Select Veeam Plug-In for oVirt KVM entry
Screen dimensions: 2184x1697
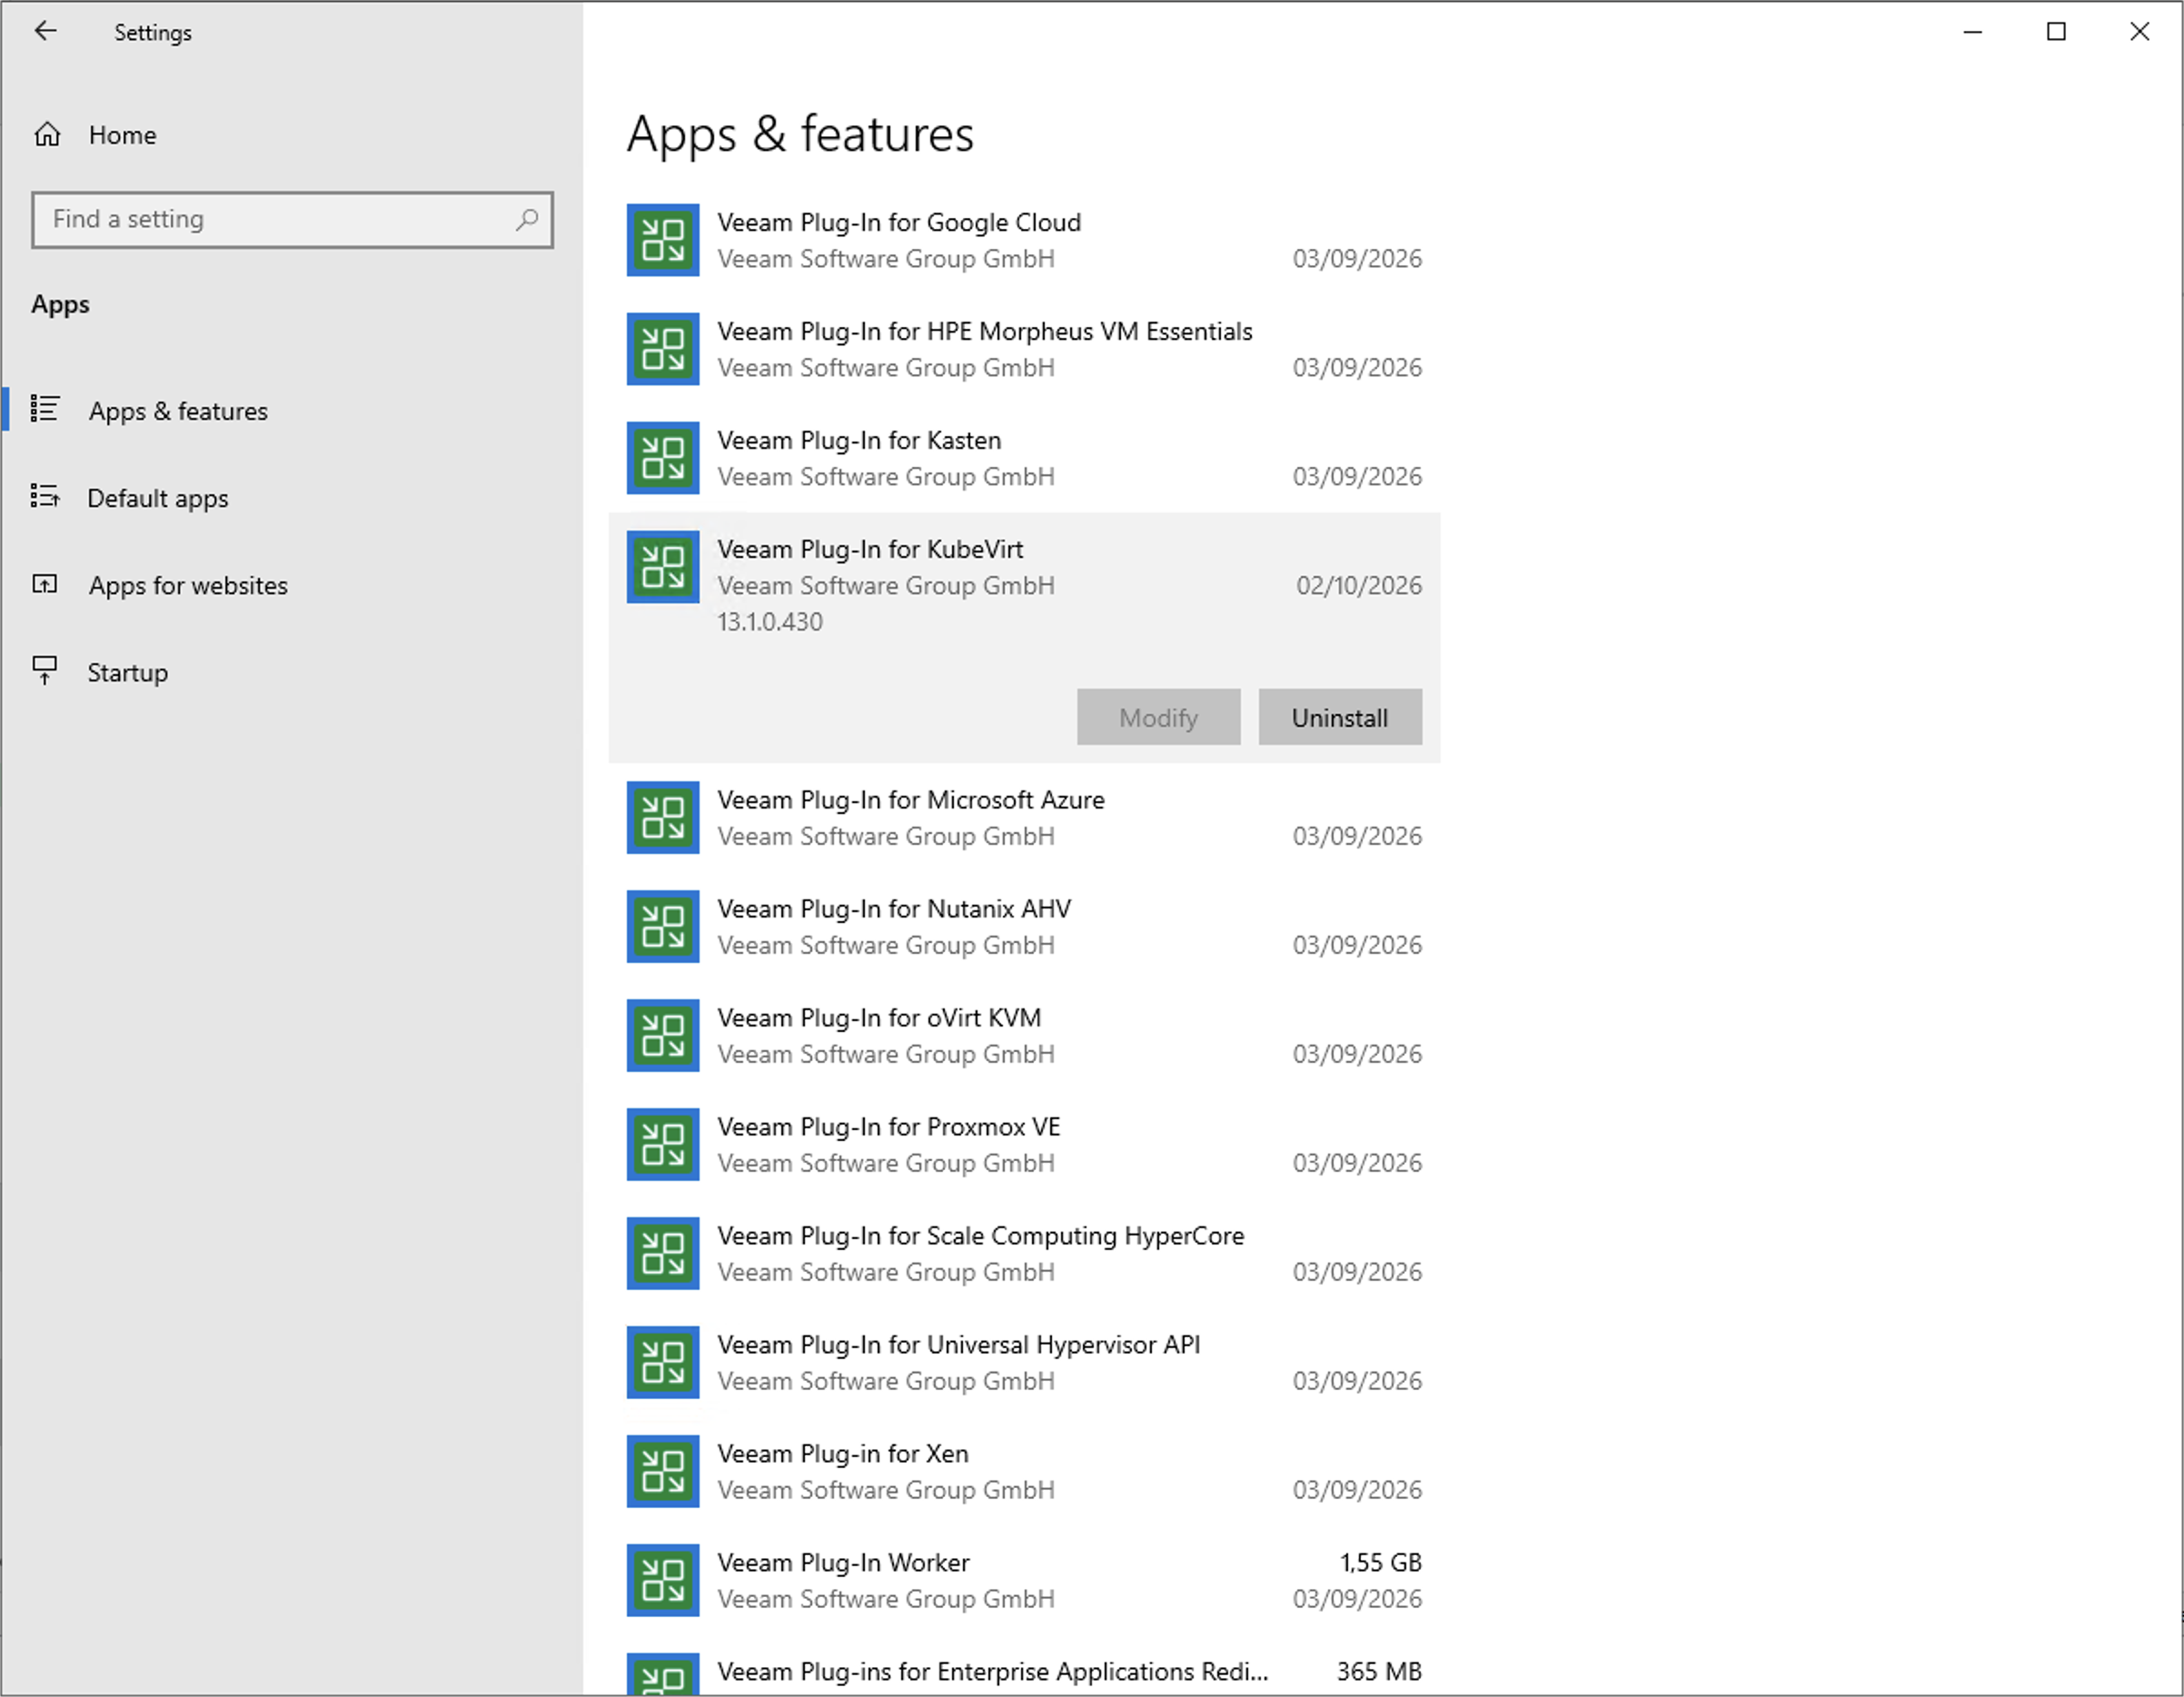click(1024, 1035)
